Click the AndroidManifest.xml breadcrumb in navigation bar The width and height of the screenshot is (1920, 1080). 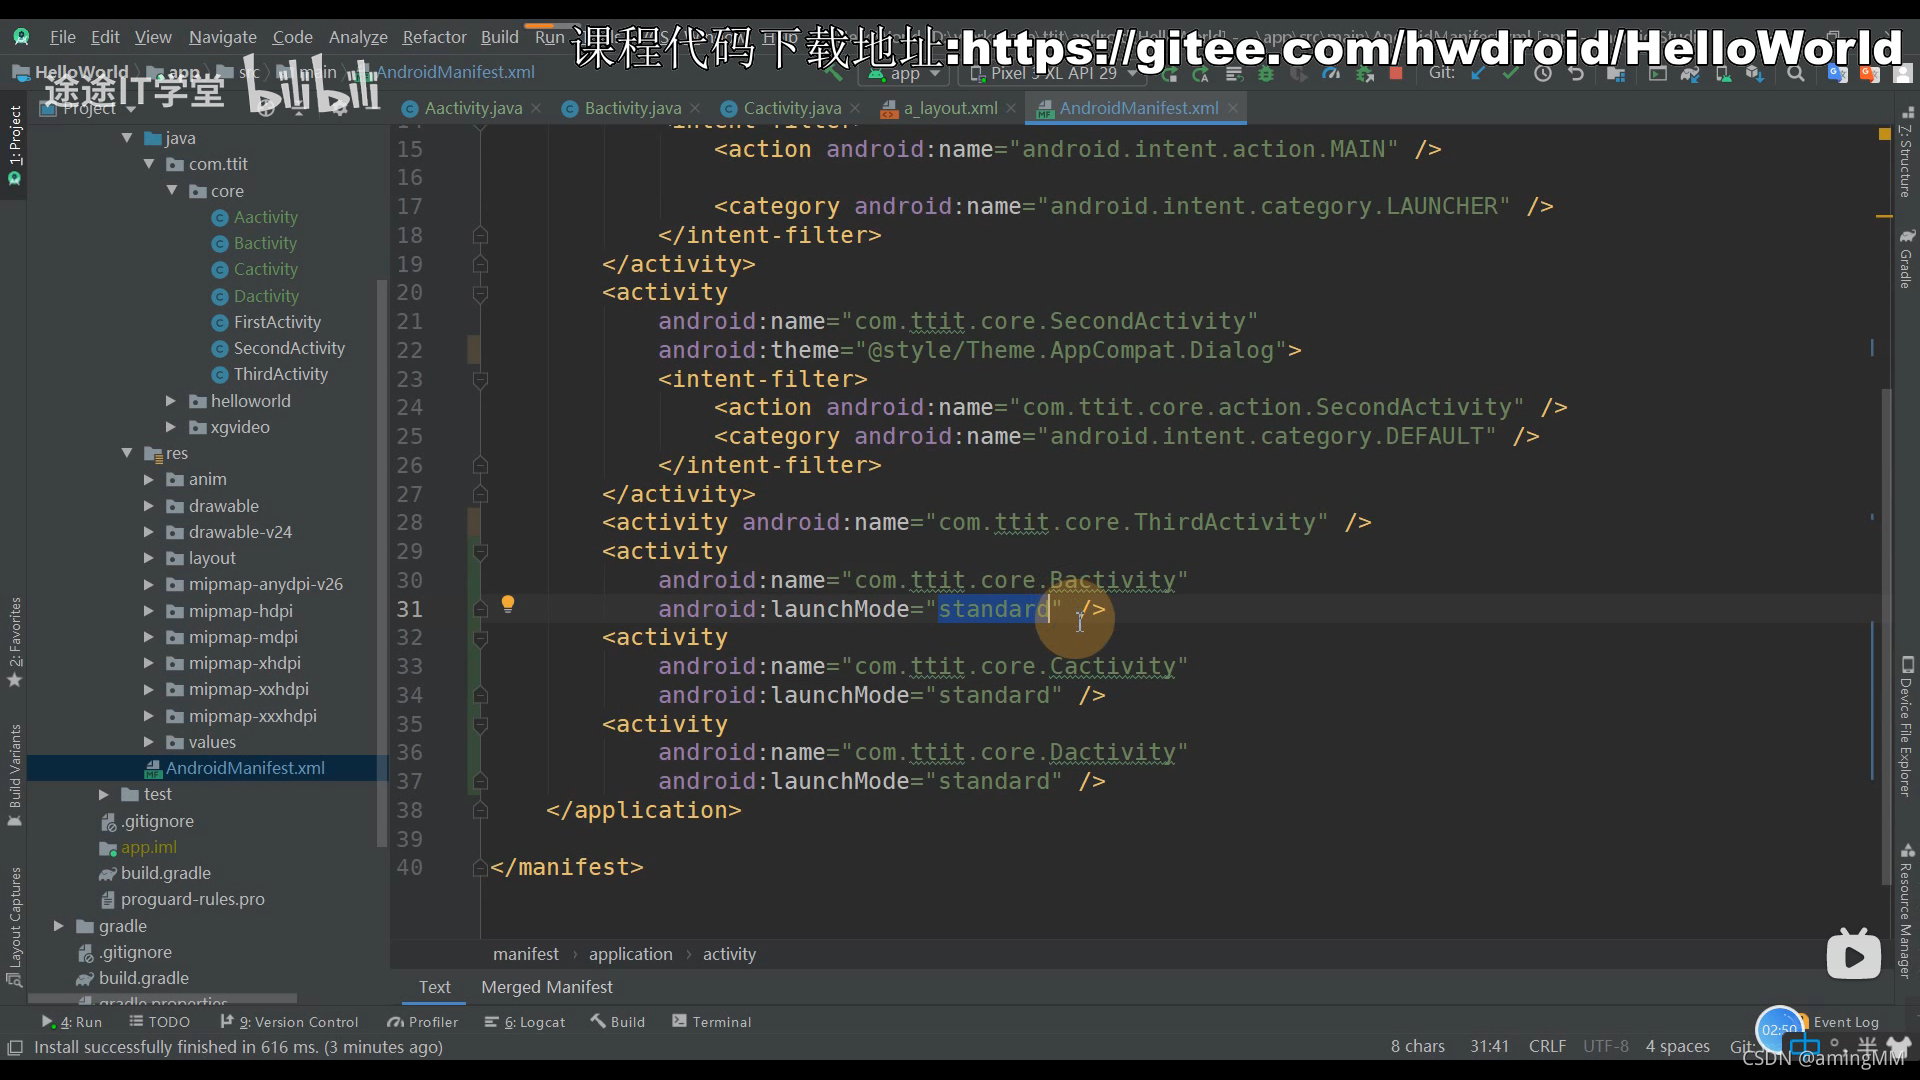455,72
